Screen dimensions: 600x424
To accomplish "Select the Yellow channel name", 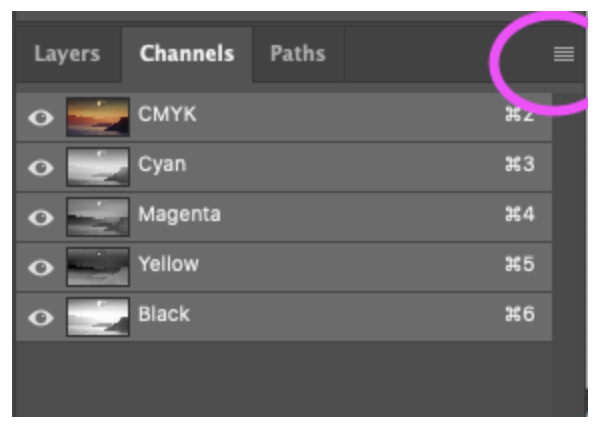I will tap(169, 265).
